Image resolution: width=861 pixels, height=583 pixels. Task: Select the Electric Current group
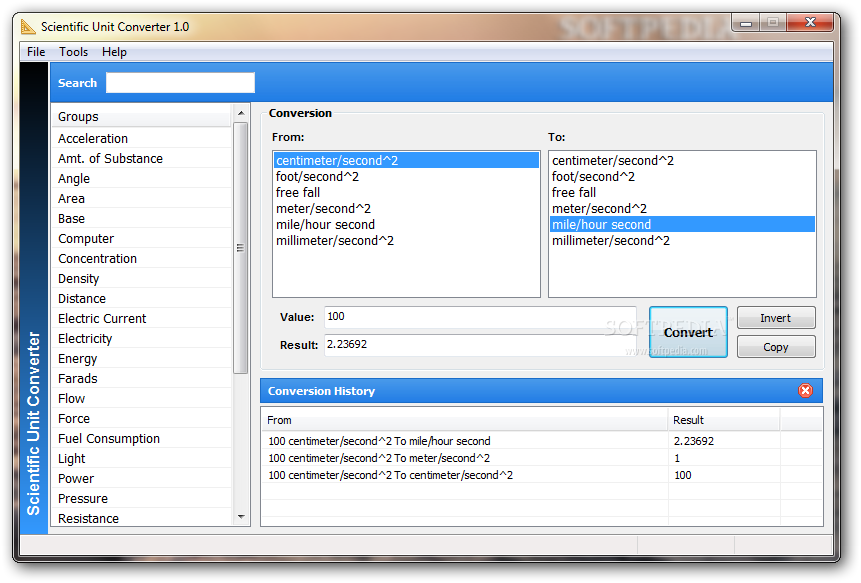142,319
